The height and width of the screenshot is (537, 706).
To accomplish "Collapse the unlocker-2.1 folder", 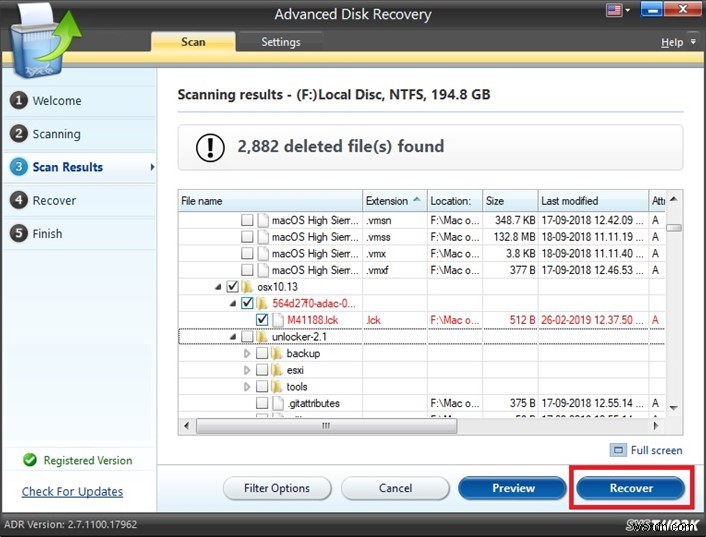I will point(233,337).
